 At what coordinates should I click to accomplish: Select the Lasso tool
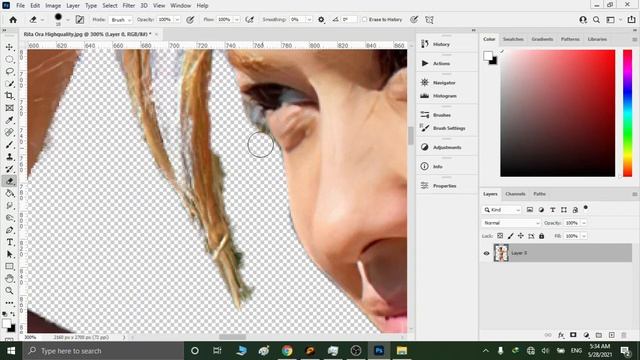pos(9,71)
